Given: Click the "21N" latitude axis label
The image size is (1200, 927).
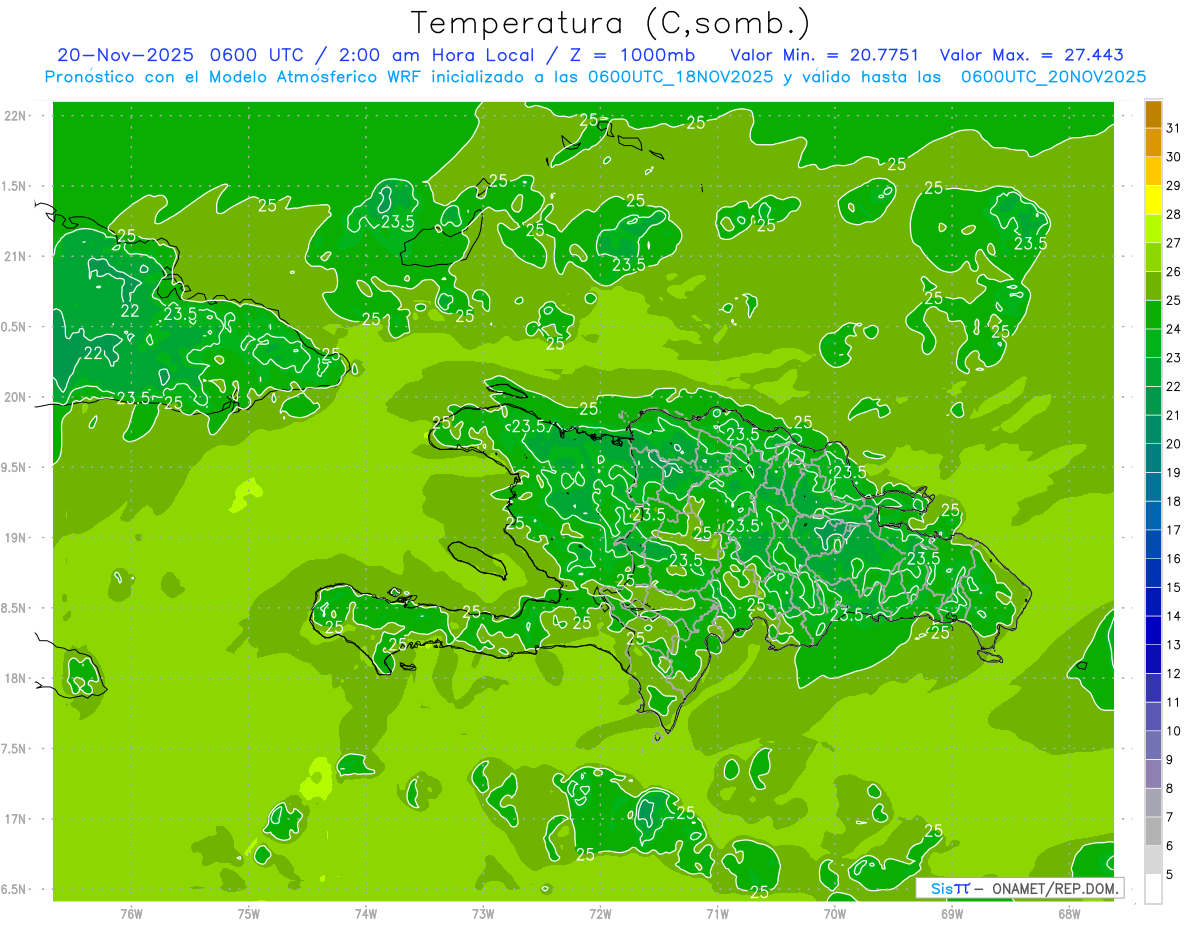Looking at the screenshot, I should (x=16, y=256).
